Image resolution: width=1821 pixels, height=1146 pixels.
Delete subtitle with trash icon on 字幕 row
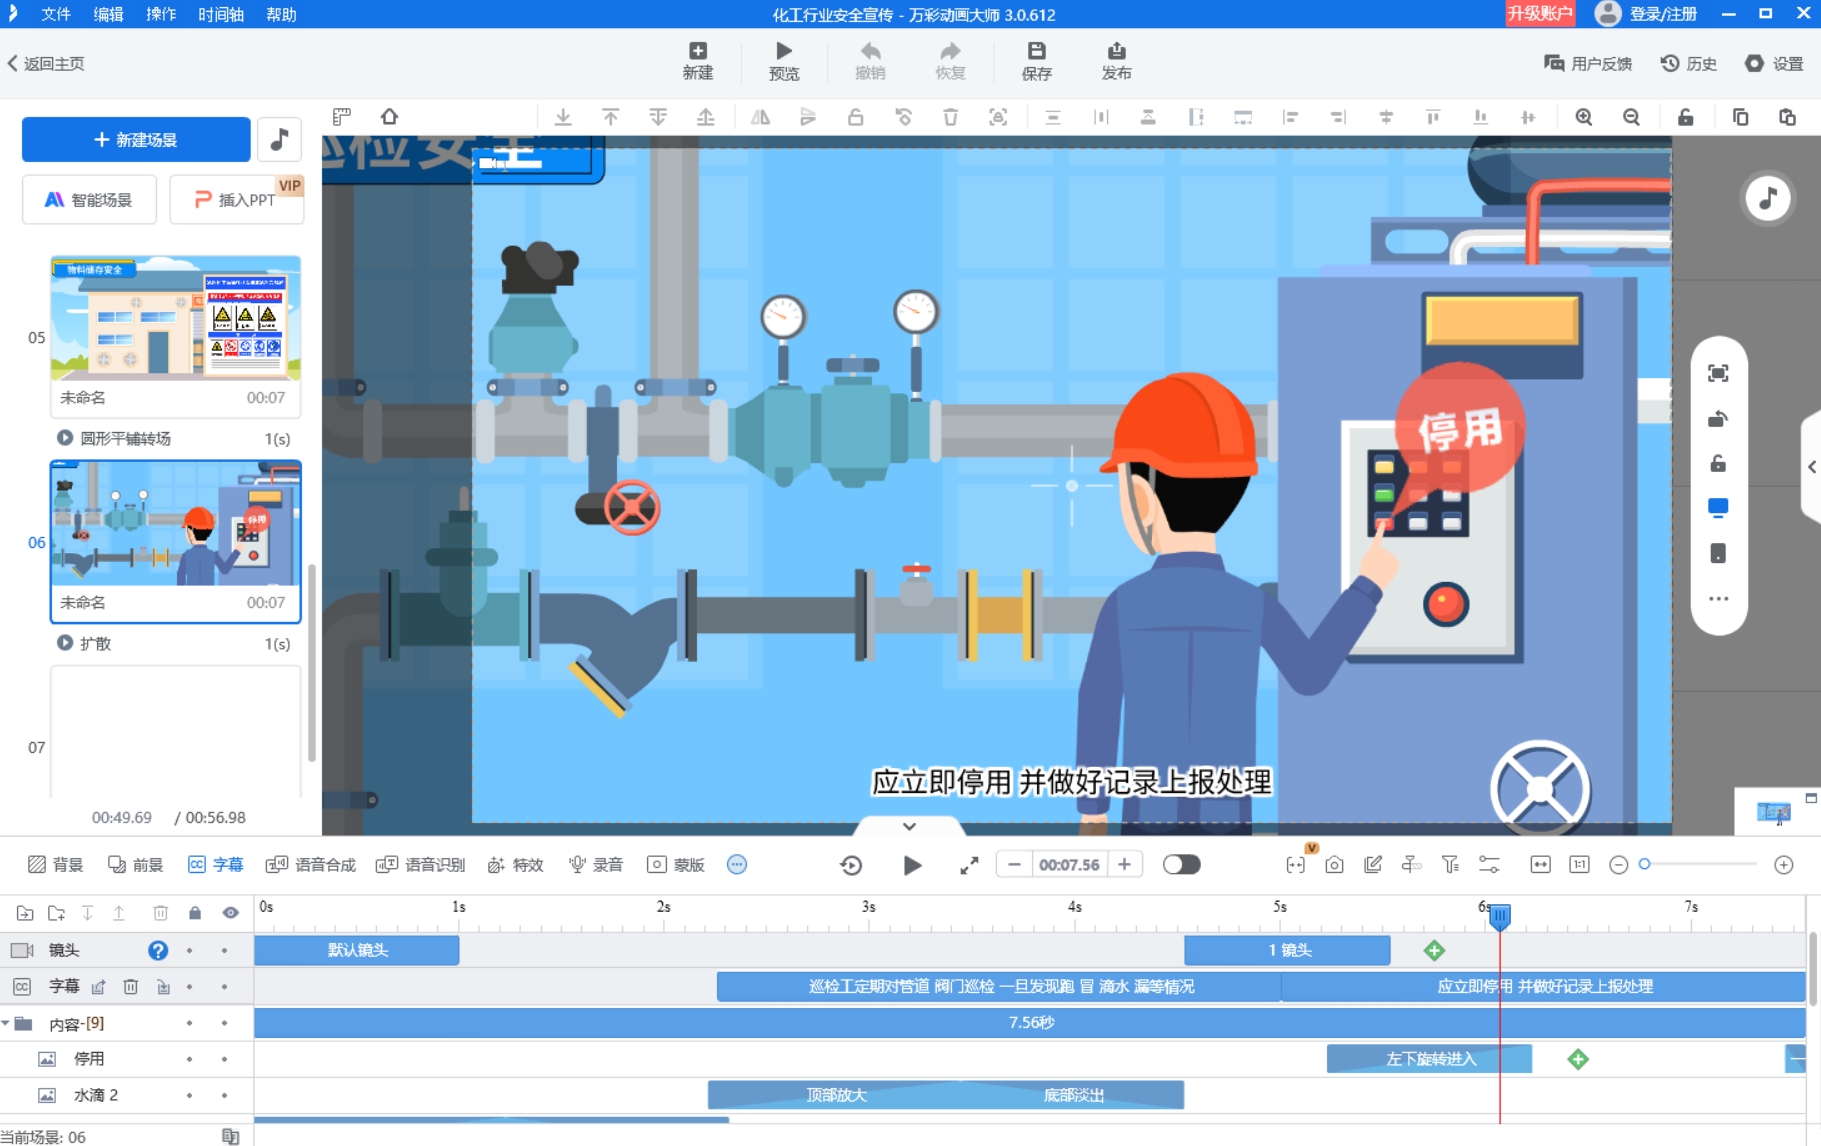coord(130,987)
